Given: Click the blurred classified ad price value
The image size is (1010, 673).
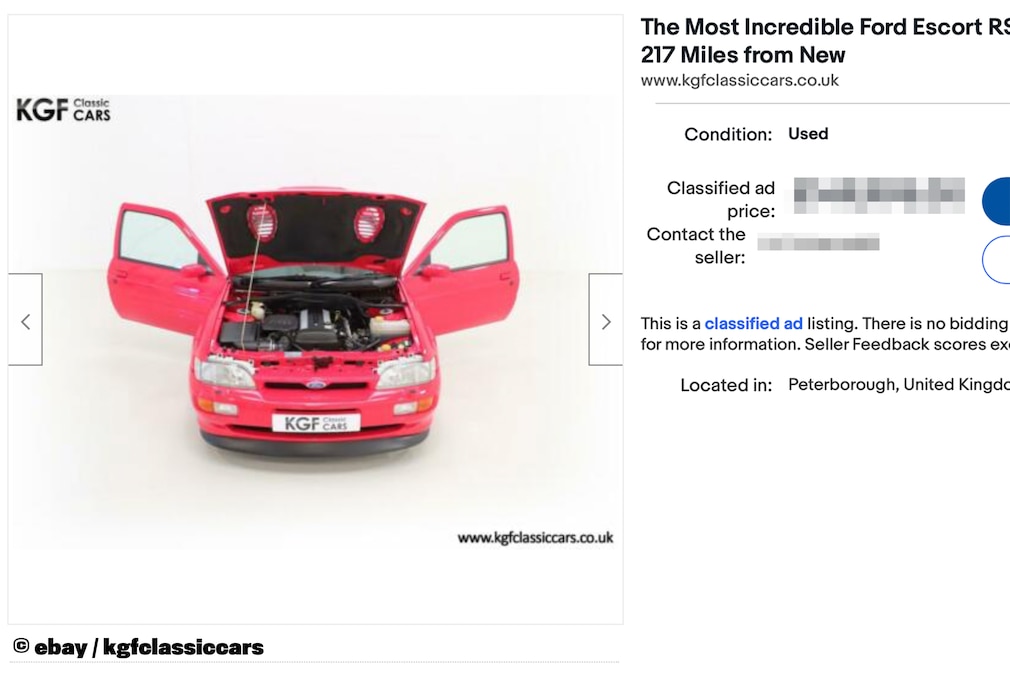Looking at the screenshot, I should point(879,195).
